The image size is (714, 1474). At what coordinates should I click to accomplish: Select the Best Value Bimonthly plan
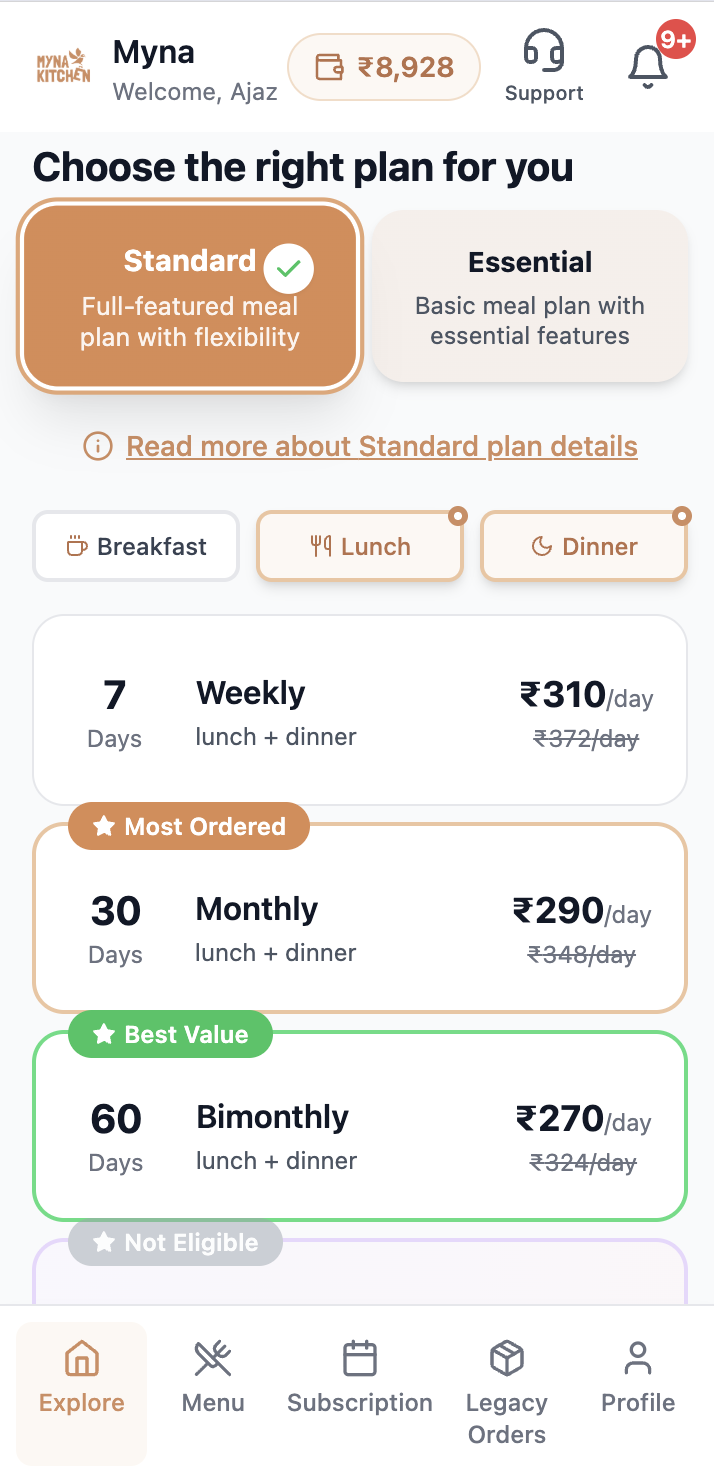click(359, 1125)
